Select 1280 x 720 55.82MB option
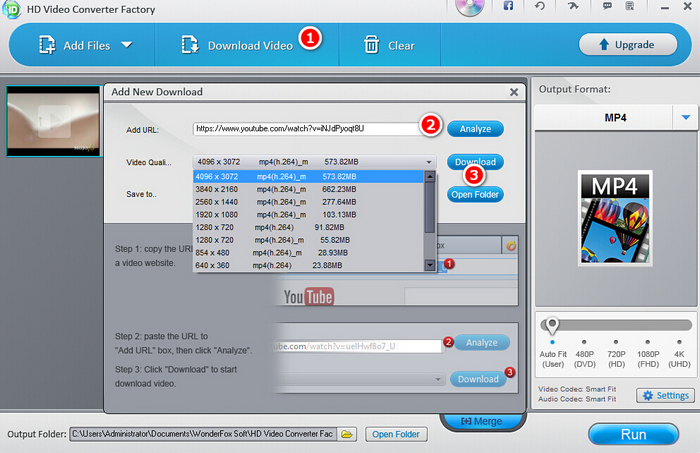Viewport: 700px width, 453px height. (308, 240)
